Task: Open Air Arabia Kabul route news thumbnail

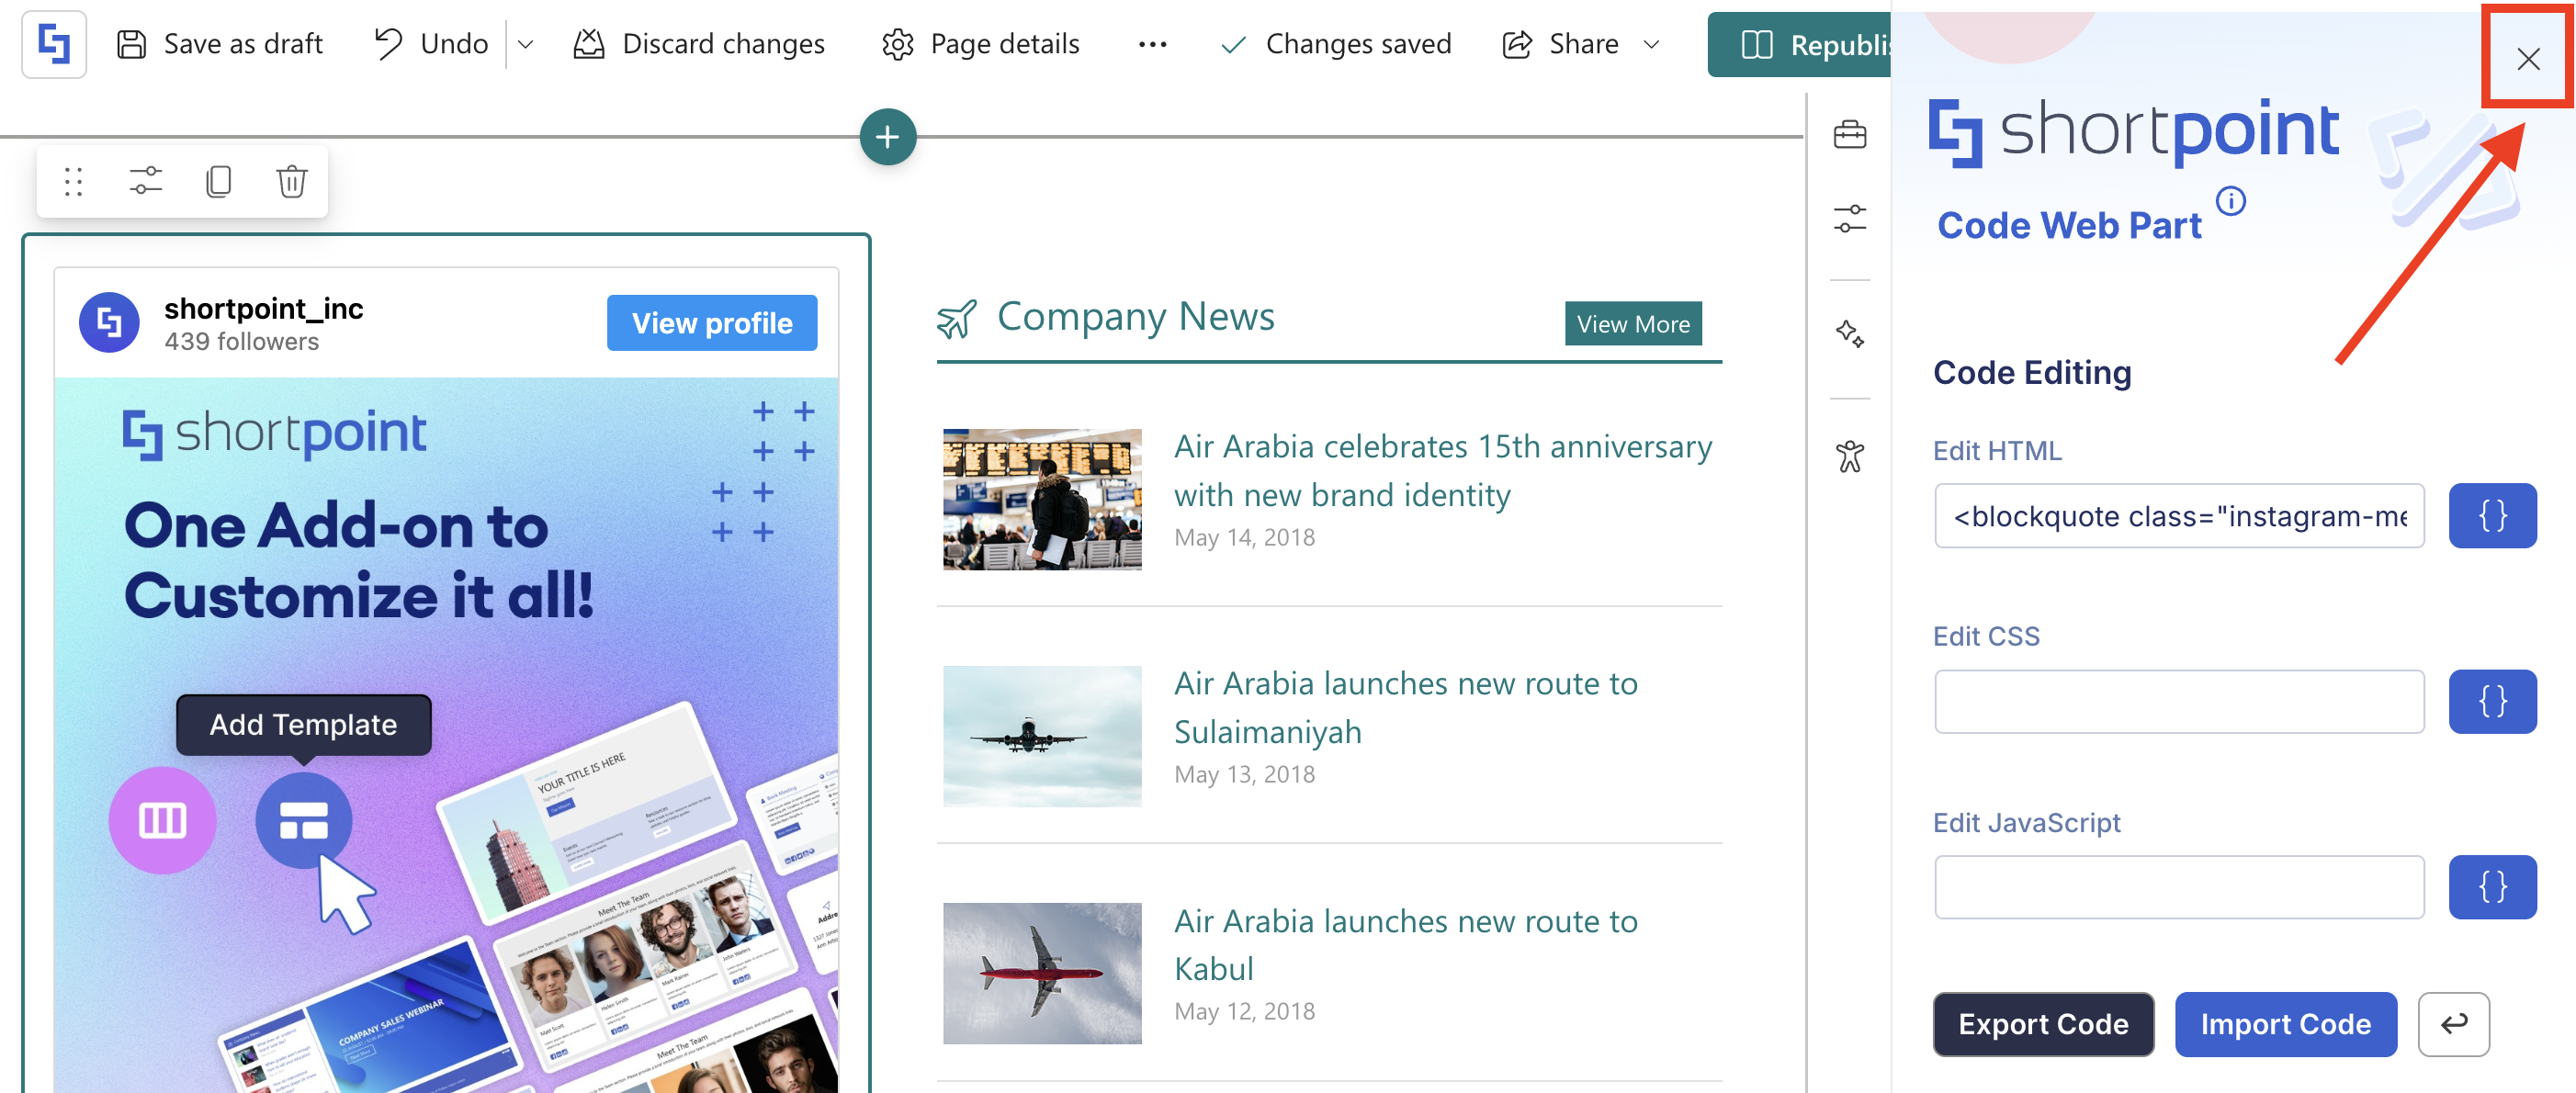Action: (x=1042, y=974)
